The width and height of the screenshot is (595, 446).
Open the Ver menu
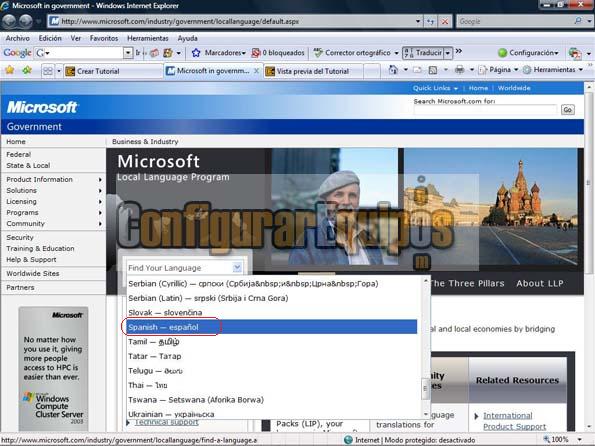pyautogui.click(x=76, y=38)
